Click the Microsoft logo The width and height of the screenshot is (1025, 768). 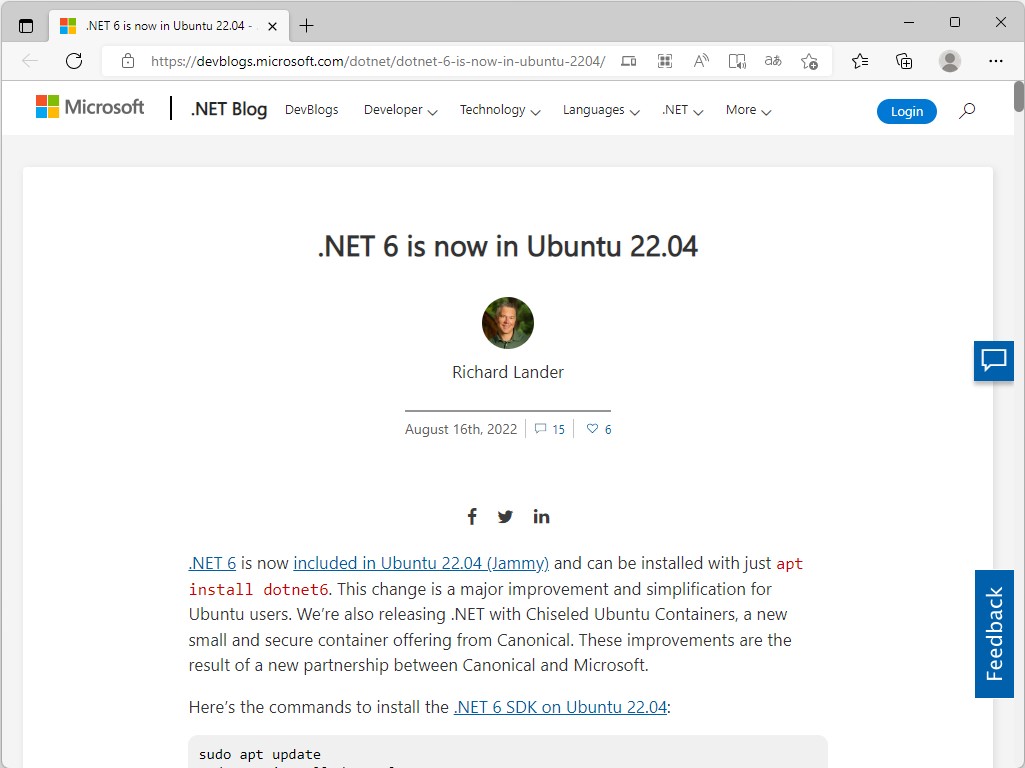tap(89, 106)
